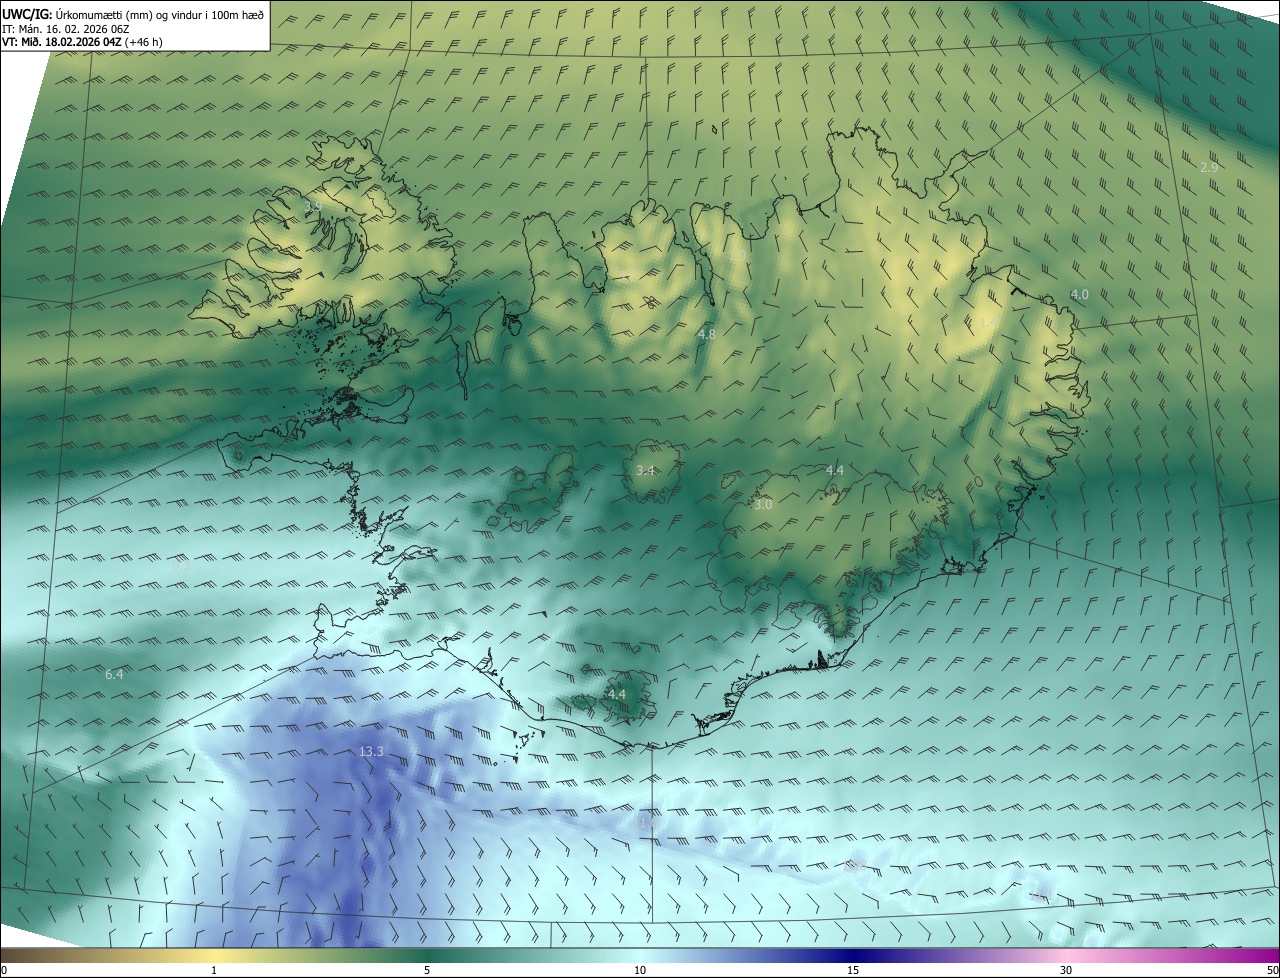1280x978 pixels.
Task: Select the valid time "VT: Mið. 18.02.2026 04Z"
Action: pyautogui.click(x=63, y=42)
